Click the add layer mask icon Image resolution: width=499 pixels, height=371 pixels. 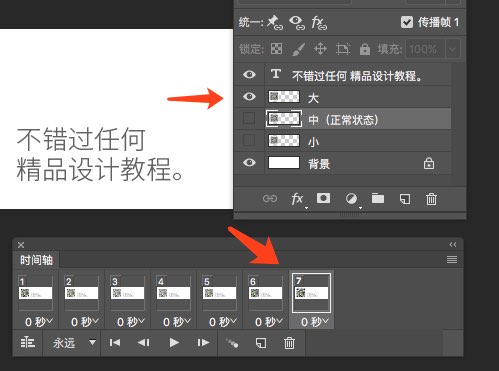(x=323, y=198)
